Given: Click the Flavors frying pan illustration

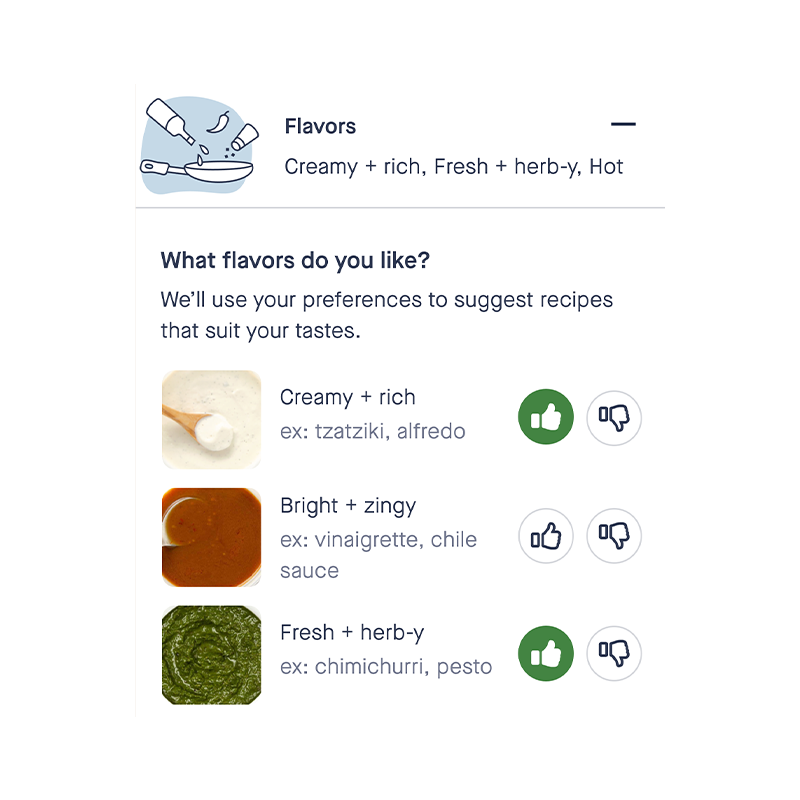Looking at the screenshot, I should 199,146.
